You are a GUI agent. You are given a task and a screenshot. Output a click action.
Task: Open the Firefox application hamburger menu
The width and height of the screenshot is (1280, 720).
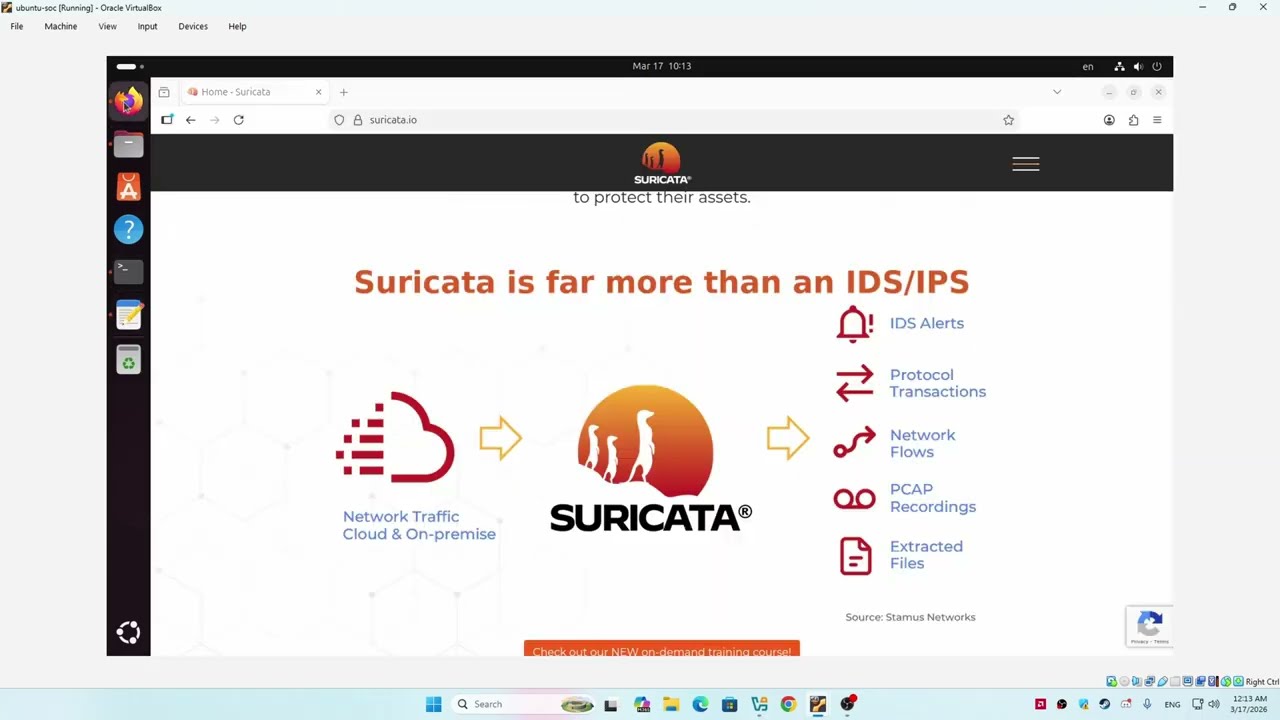point(1157,120)
